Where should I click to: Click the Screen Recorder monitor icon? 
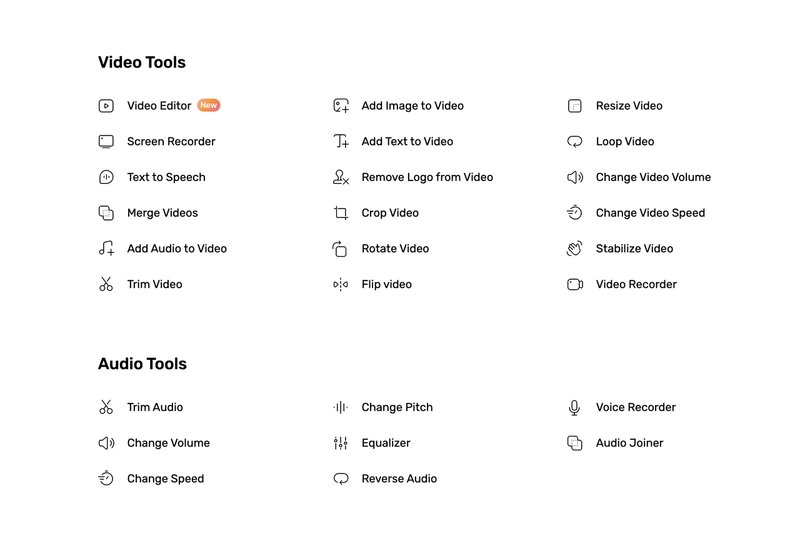[x=106, y=142]
